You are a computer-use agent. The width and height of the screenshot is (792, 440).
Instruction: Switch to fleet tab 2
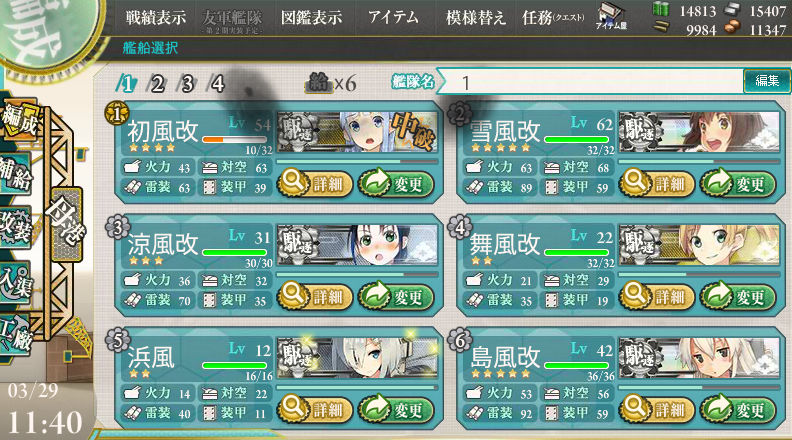157,83
